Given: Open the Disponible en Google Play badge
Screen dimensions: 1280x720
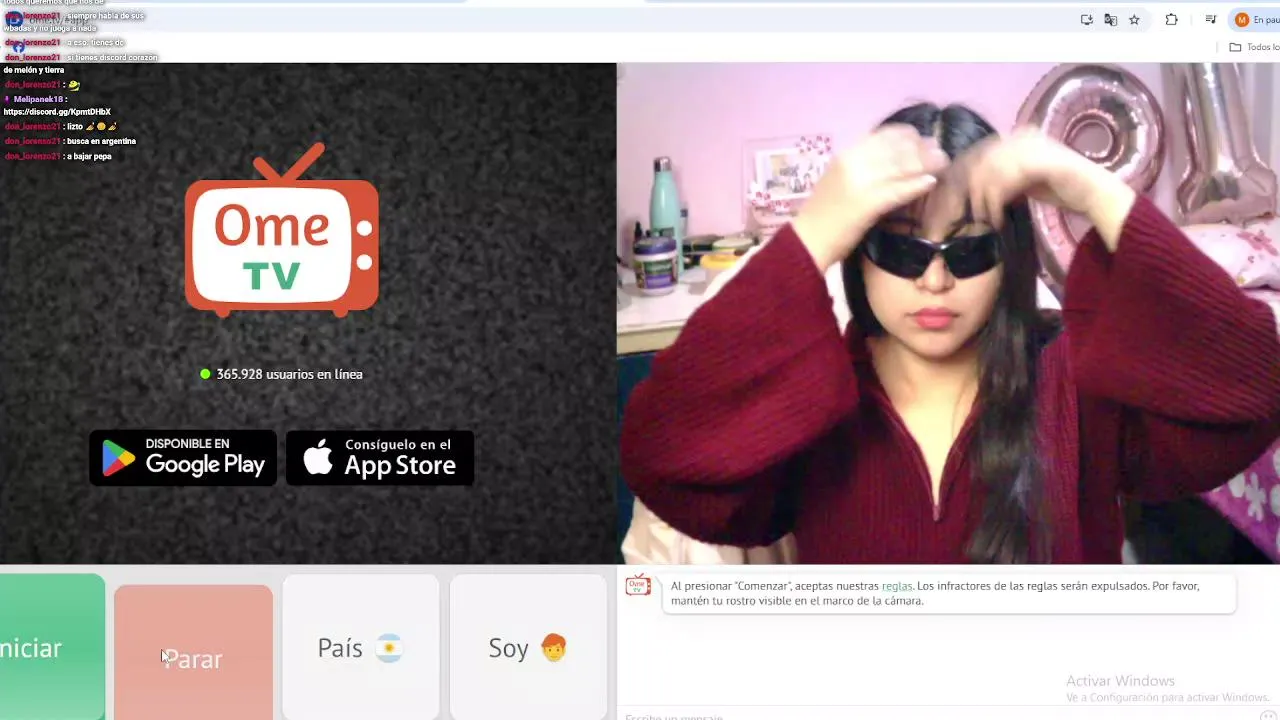Looking at the screenshot, I should (183, 458).
